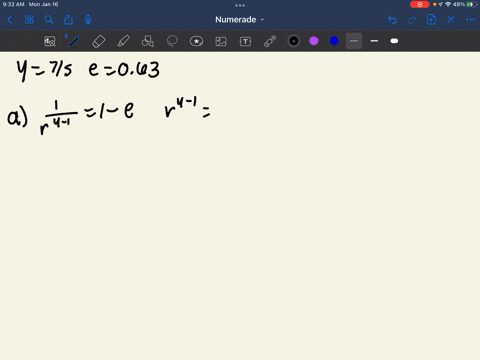
Task: Select the Pen tool
Action: pos(74,41)
